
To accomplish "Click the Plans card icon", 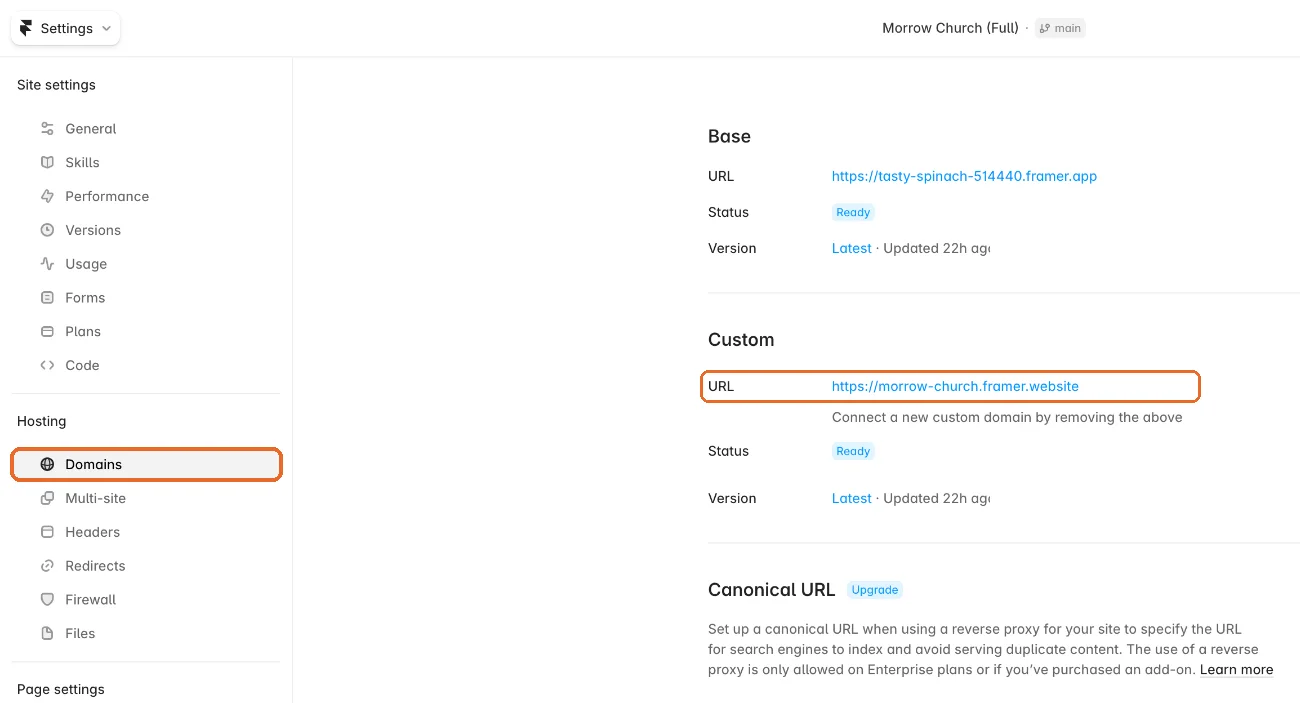I will 47,331.
